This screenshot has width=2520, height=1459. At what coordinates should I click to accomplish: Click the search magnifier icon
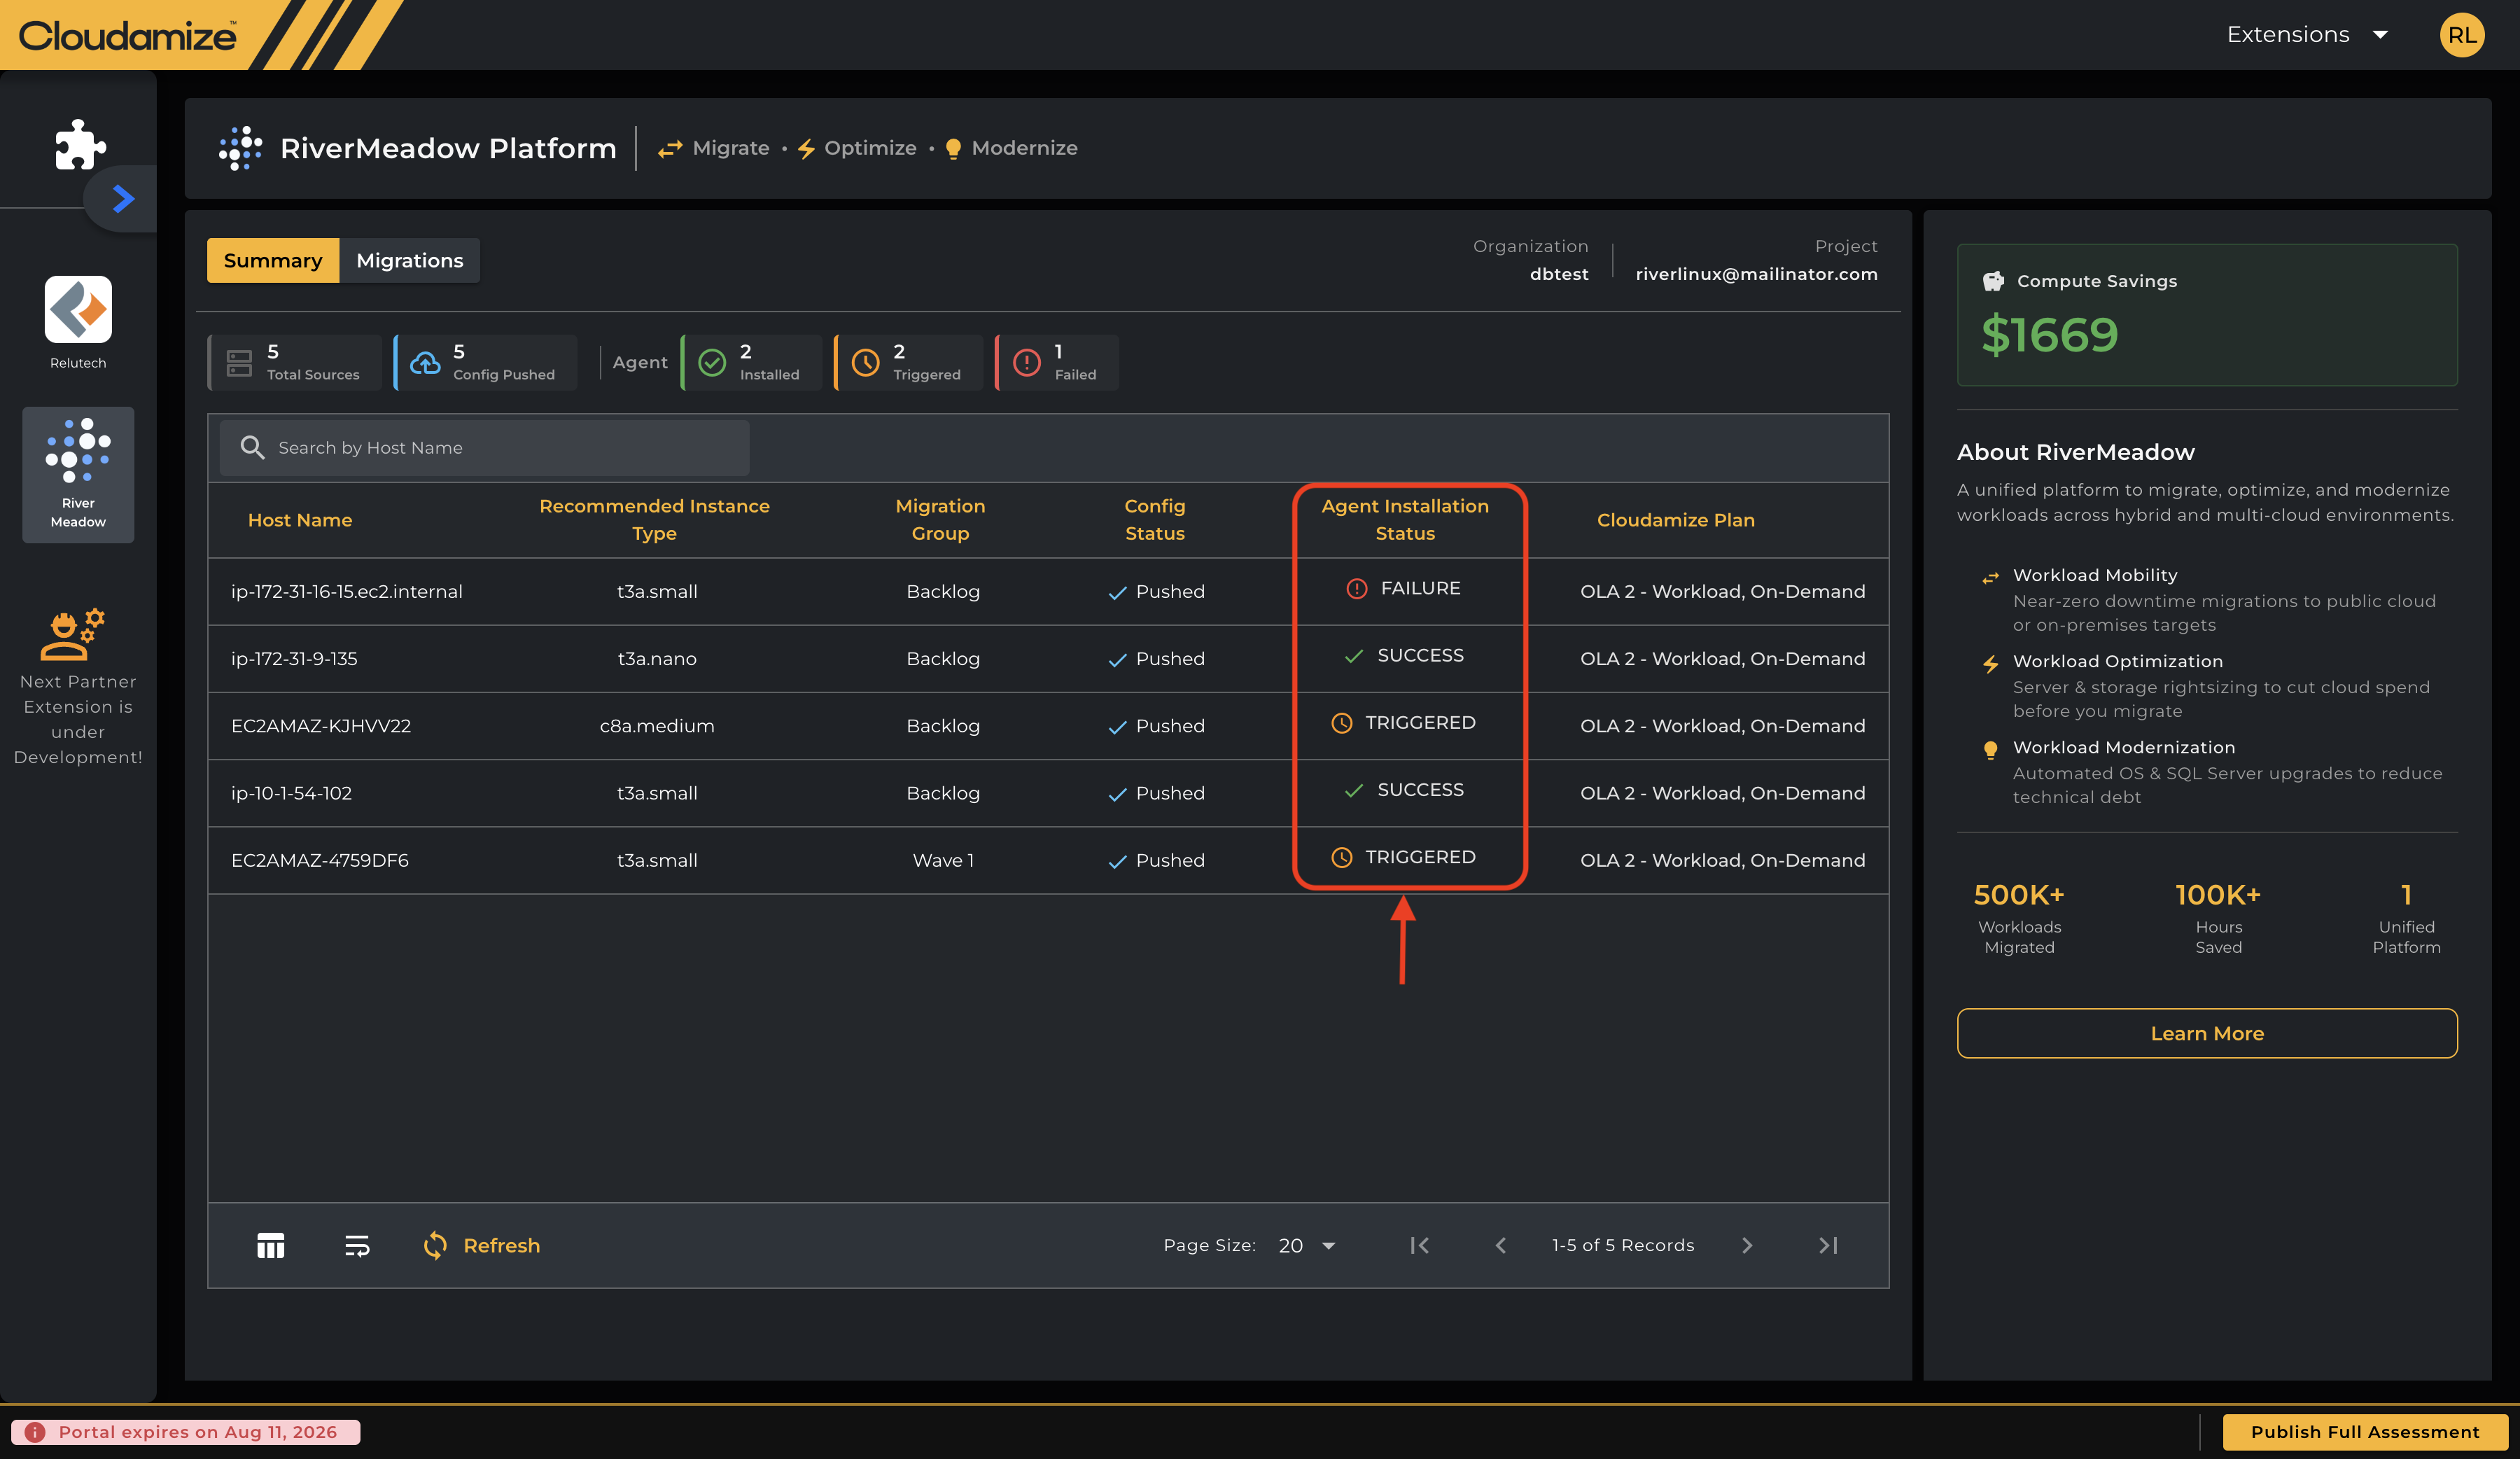point(253,448)
